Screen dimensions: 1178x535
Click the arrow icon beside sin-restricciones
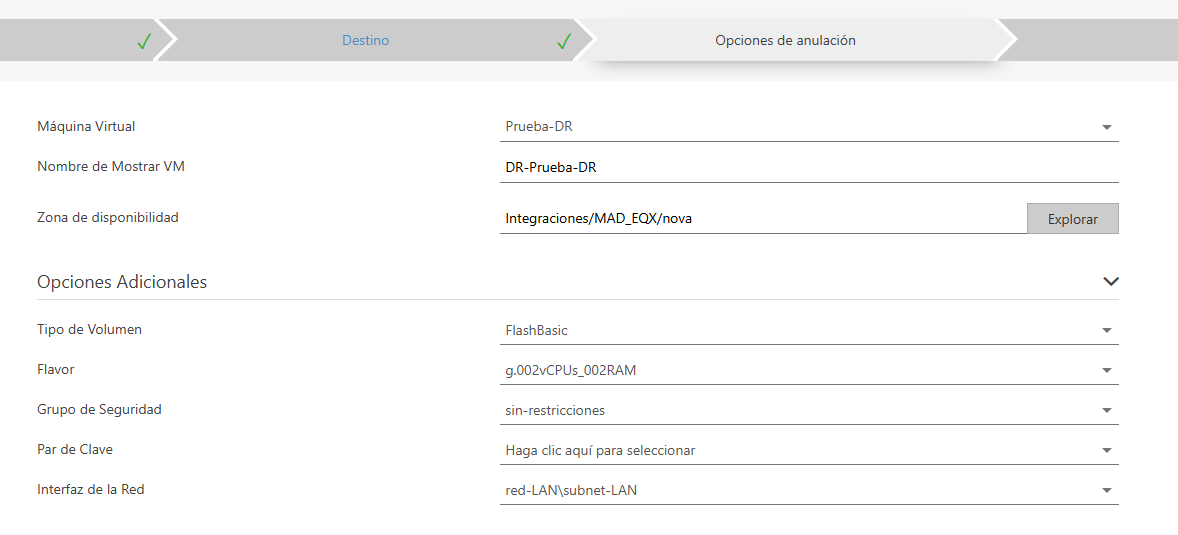tap(1107, 411)
